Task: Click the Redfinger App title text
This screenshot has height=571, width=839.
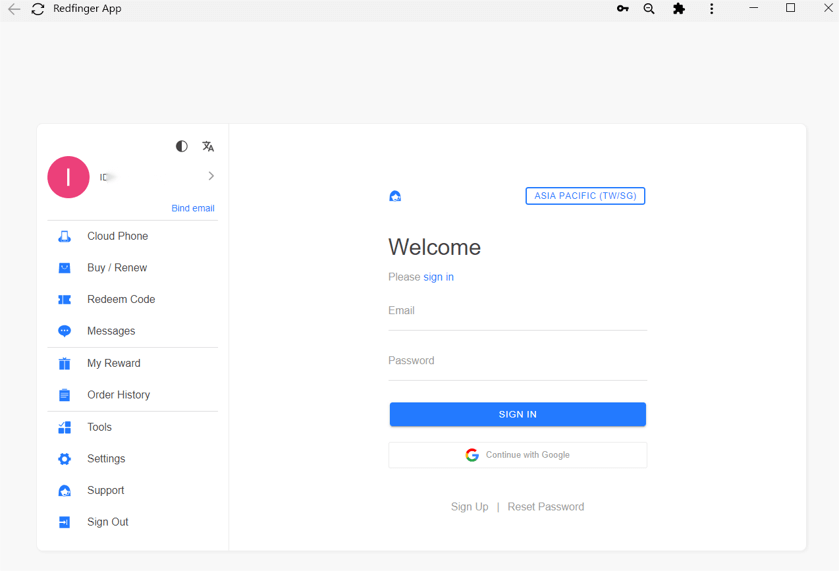Action: pos(87,9)
